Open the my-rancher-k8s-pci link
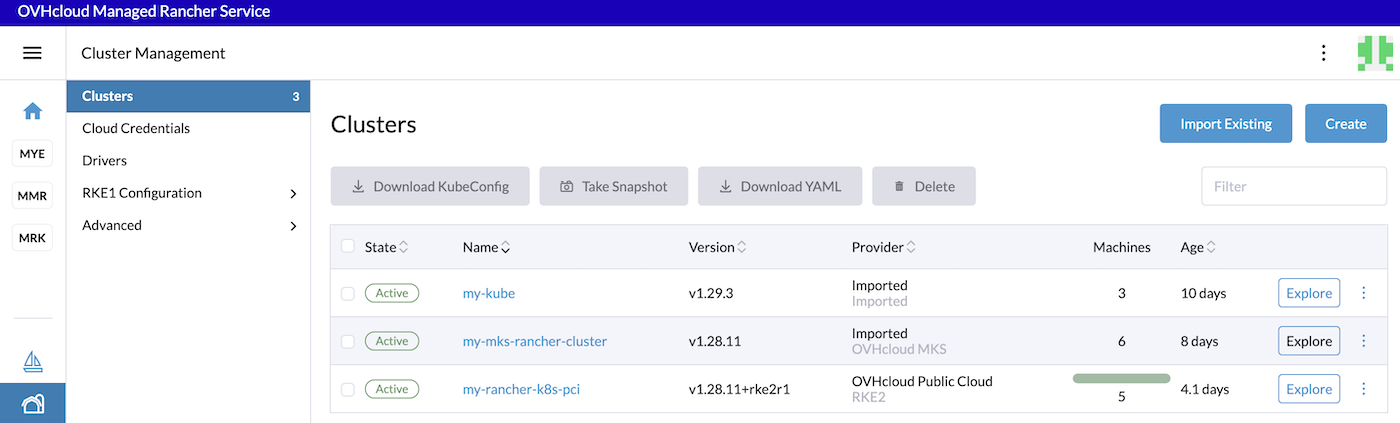Viewport: 1400px width, 423px height. [521, 390]
